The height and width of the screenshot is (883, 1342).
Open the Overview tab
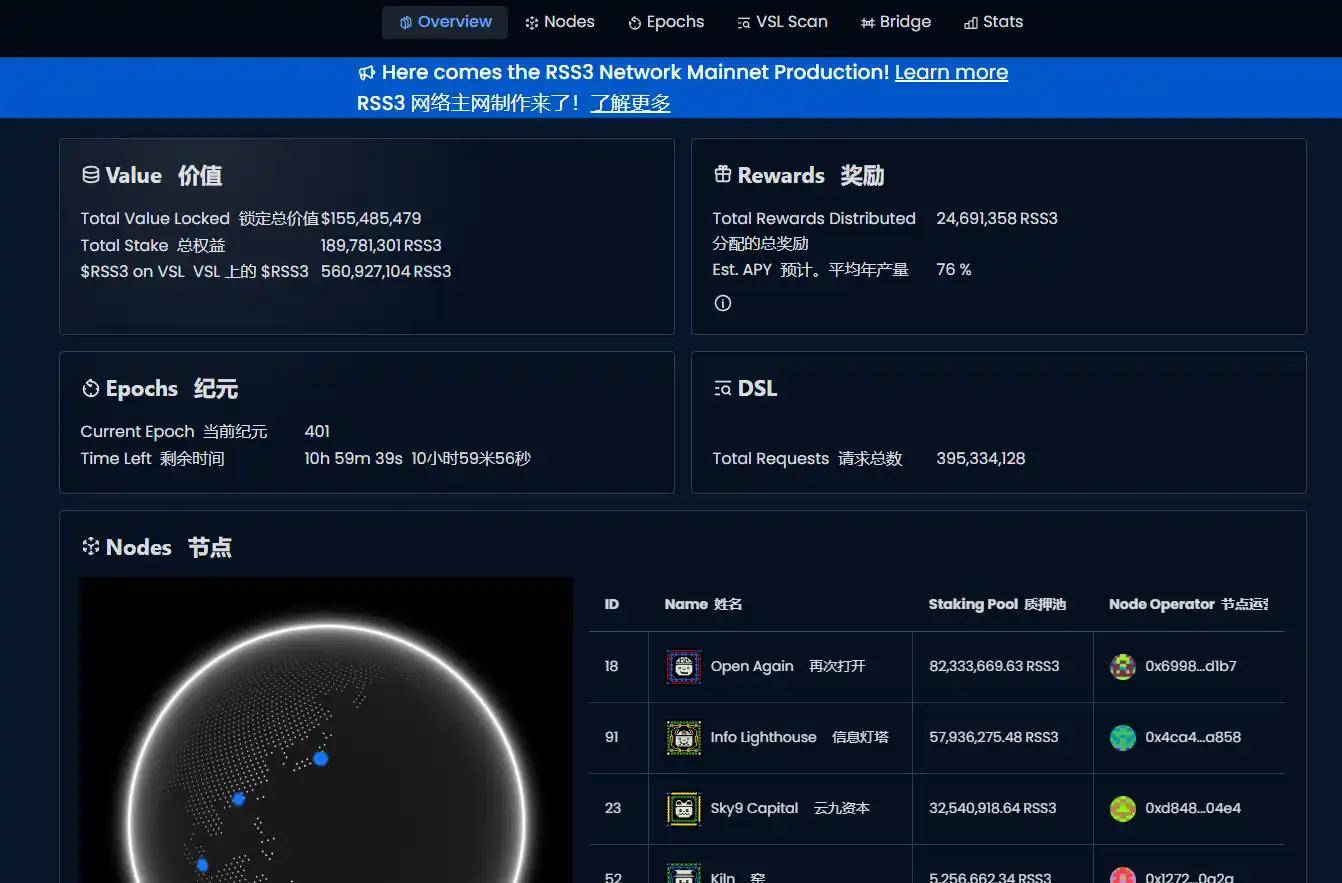tap(445, 22)
